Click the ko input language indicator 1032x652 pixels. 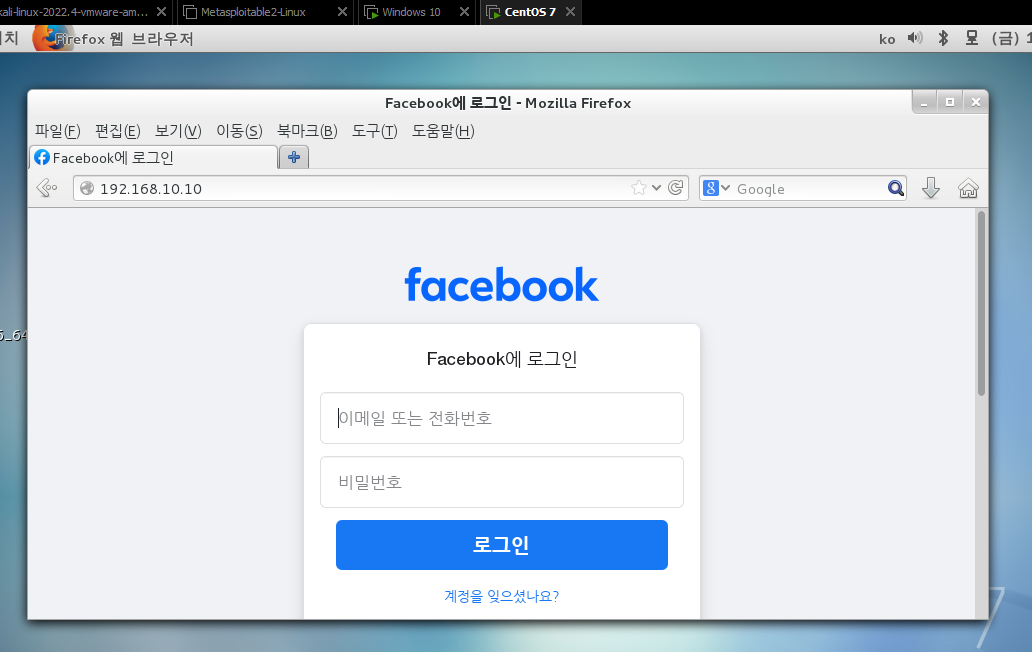tap(887, 39)
